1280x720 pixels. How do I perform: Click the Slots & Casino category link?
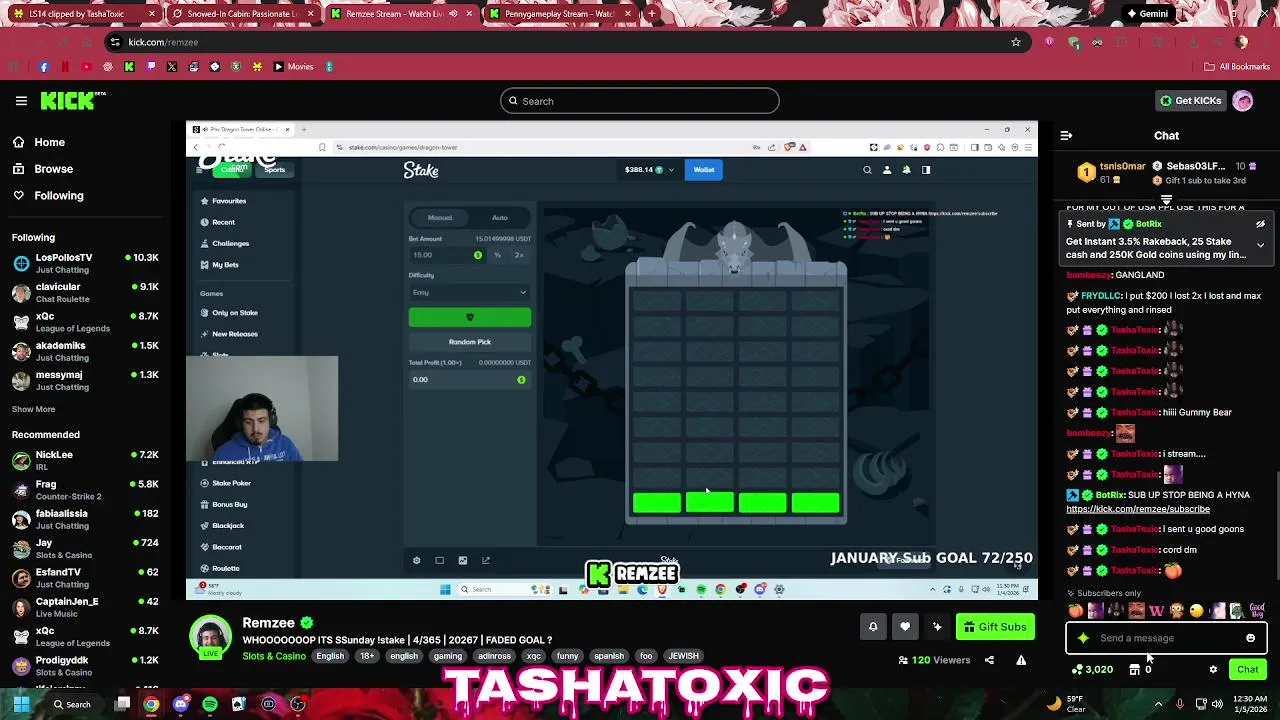(x=274, y=656)
